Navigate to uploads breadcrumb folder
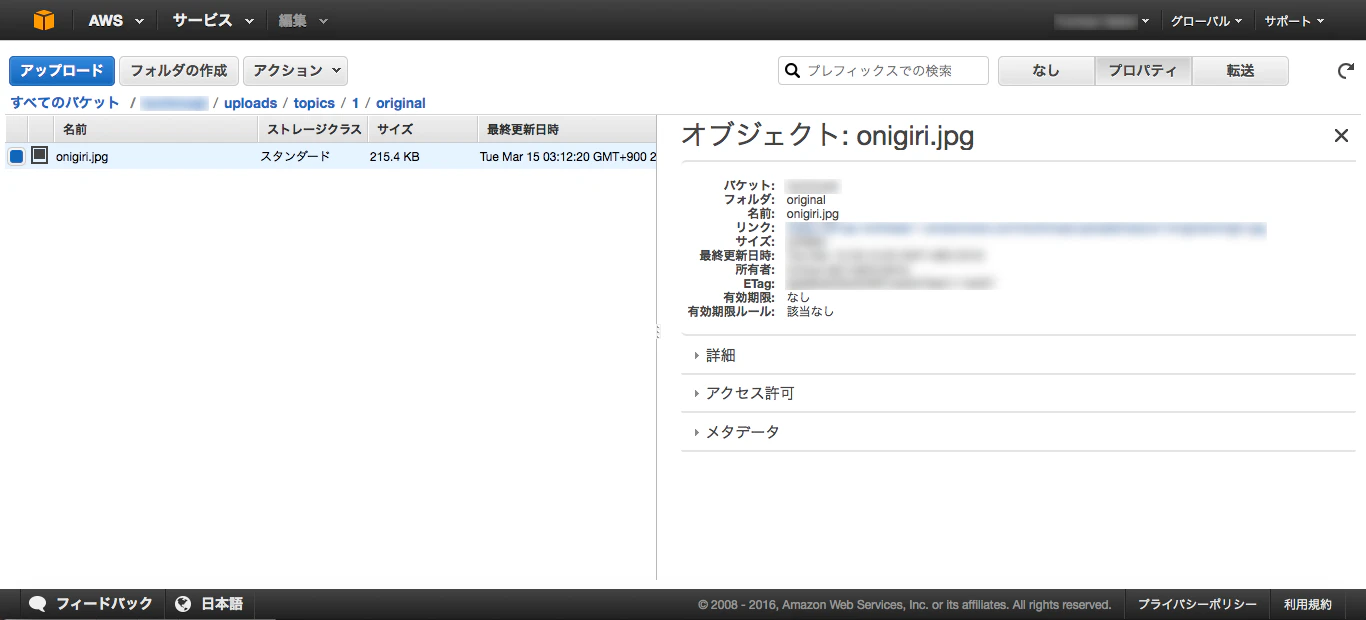 click(x=250, y=103)
